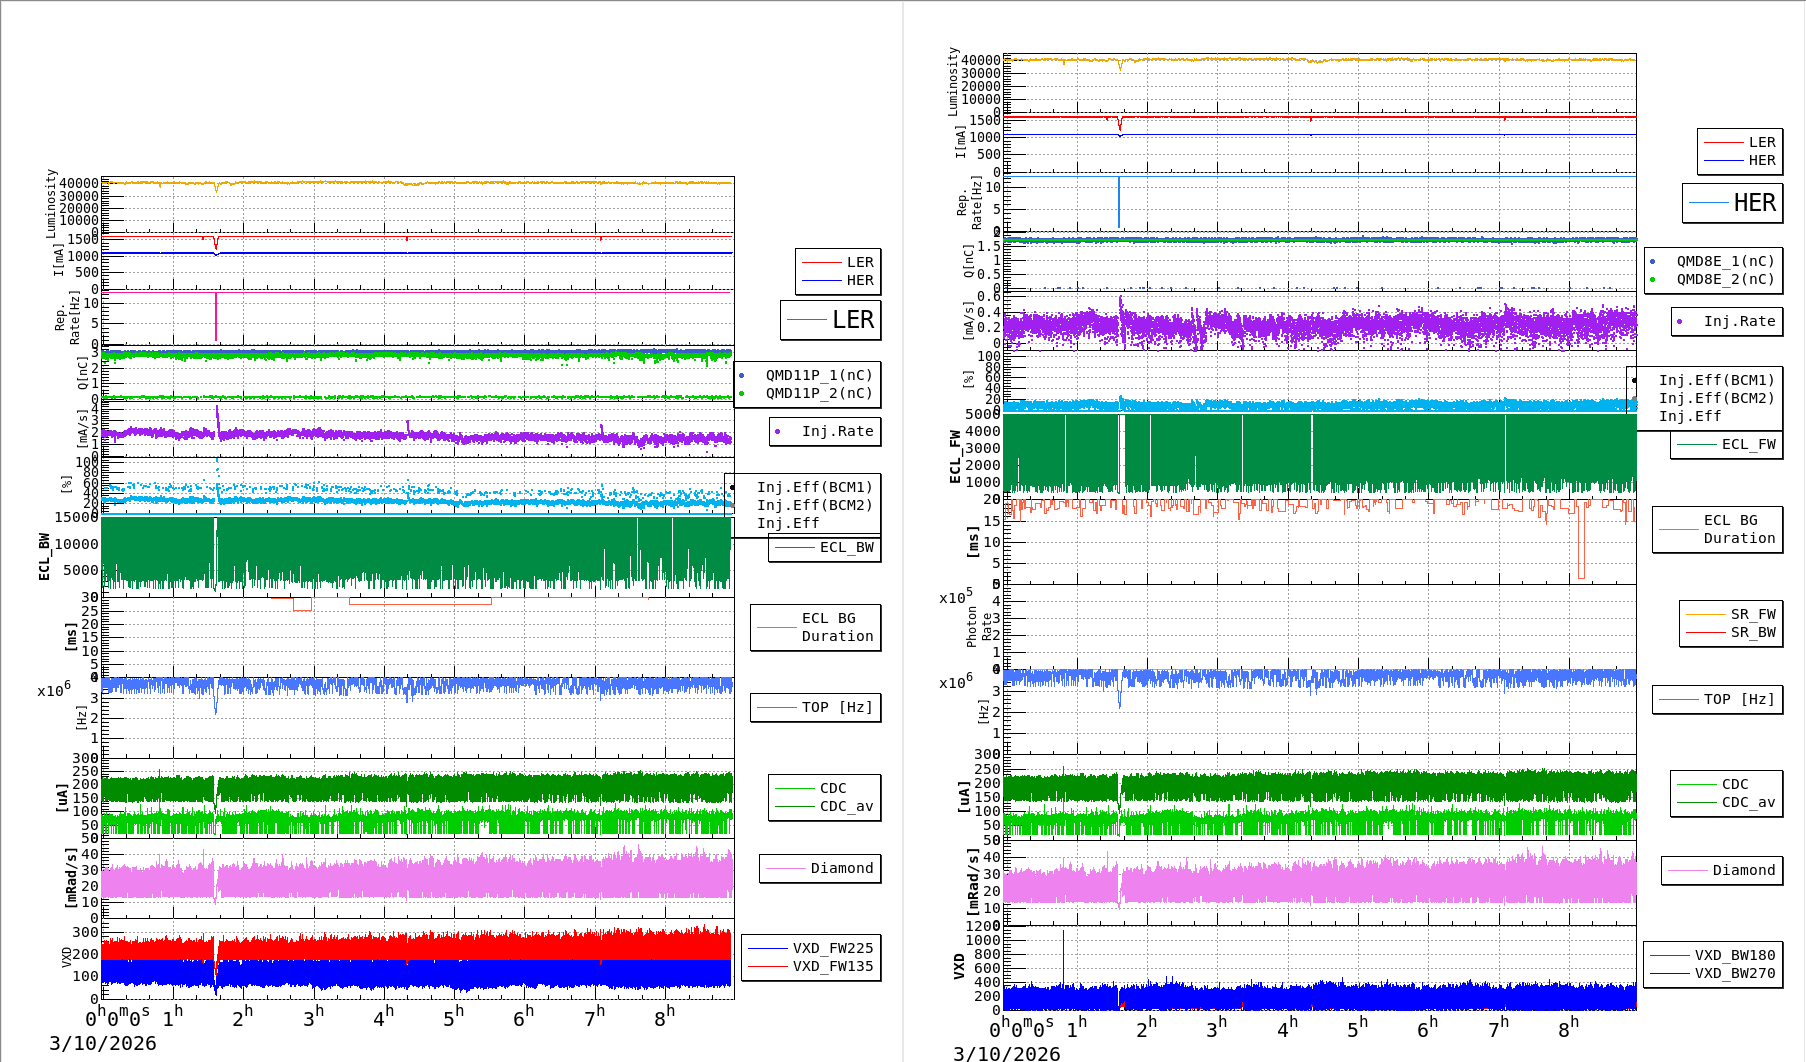
Task: Click the right panel's Luminosity axis title
Action: click(x=953, y=81)
